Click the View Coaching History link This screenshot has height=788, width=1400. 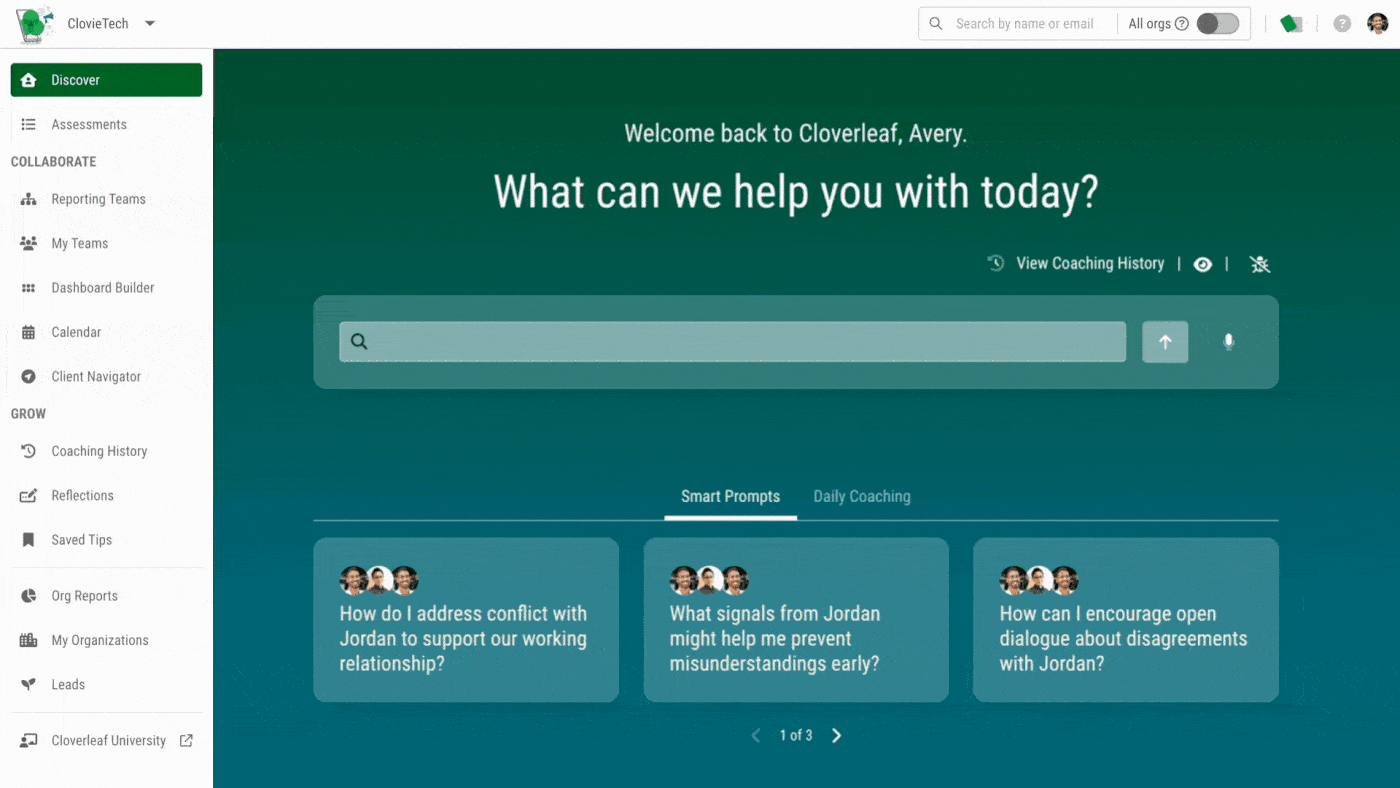point(1089,264)
